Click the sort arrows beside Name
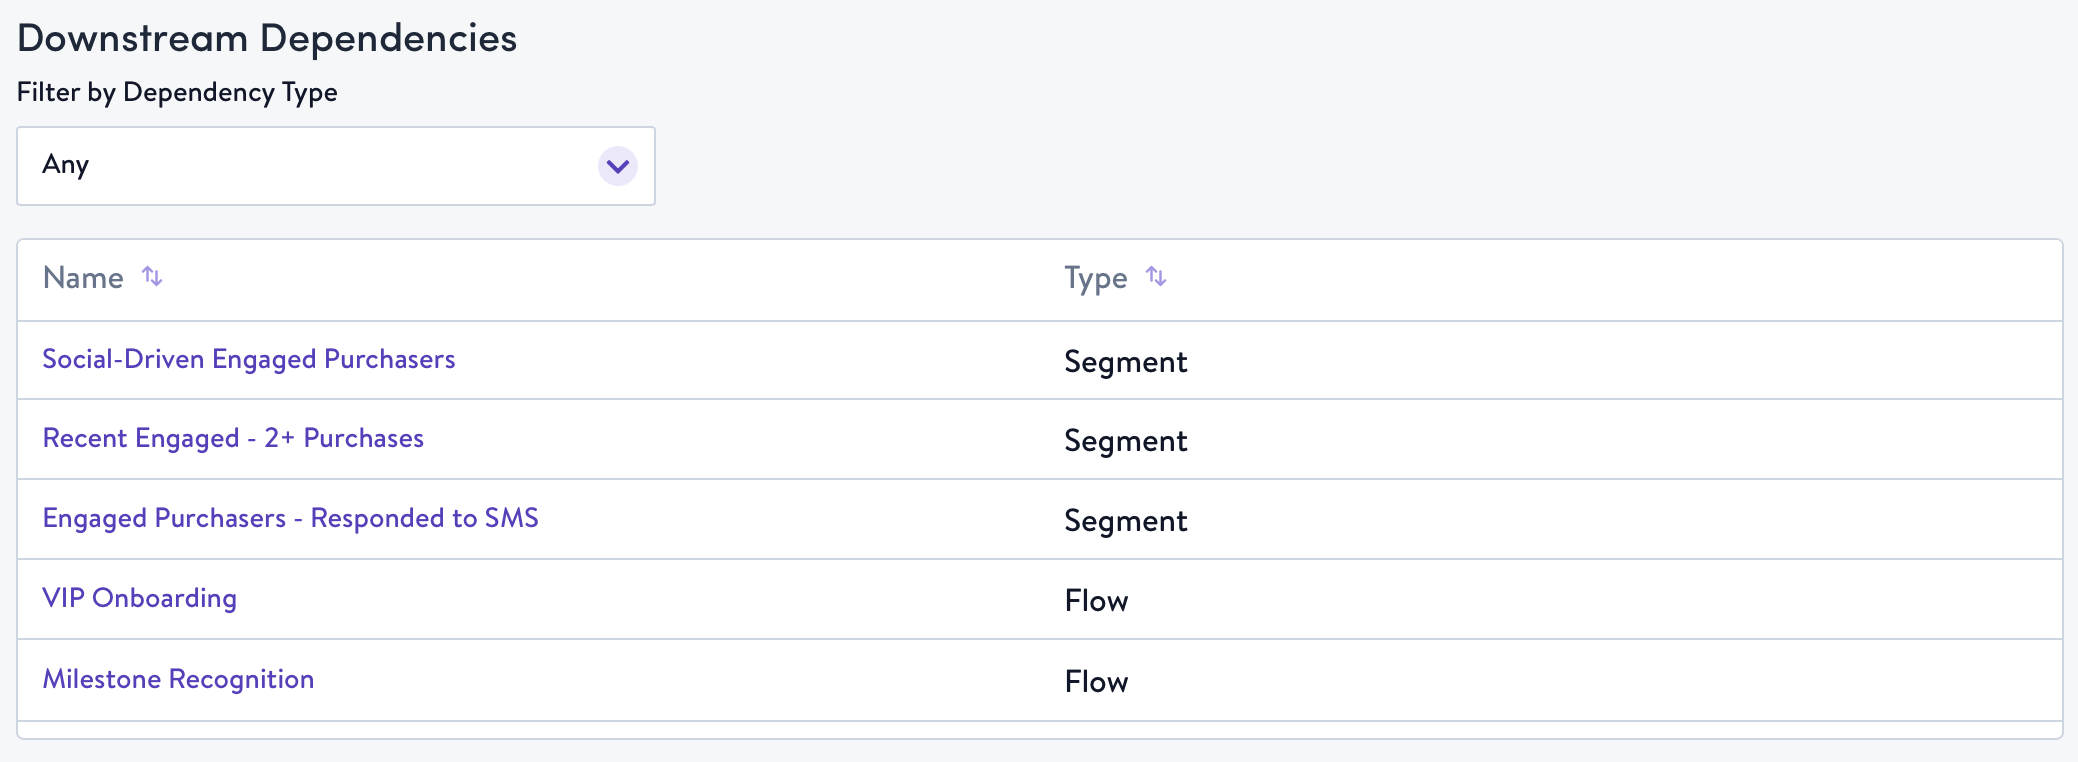Viewport: 2078px width, 762px height. 152,276
